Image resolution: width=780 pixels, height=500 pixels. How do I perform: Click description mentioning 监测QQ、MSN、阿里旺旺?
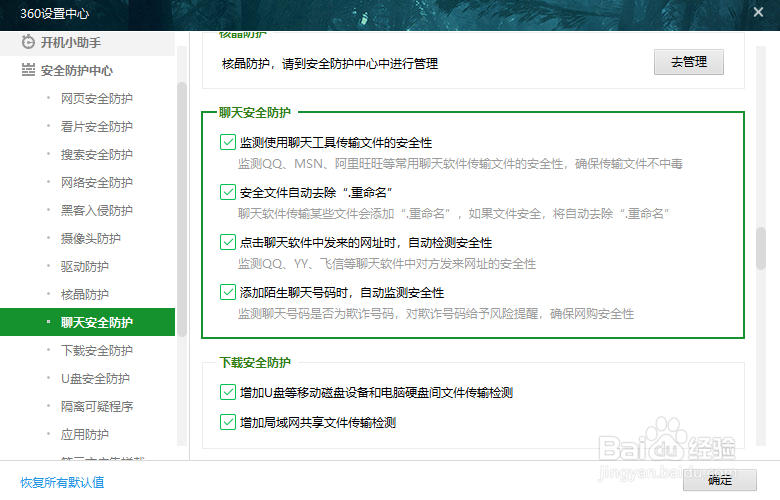(x=460, y=163)
